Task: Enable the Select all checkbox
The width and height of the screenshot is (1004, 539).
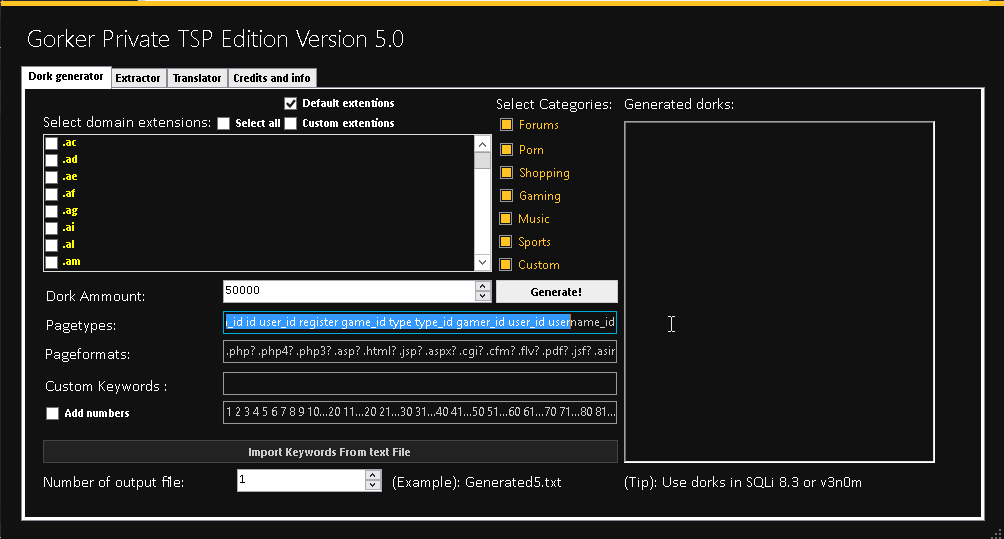Action: click(223, 124)
